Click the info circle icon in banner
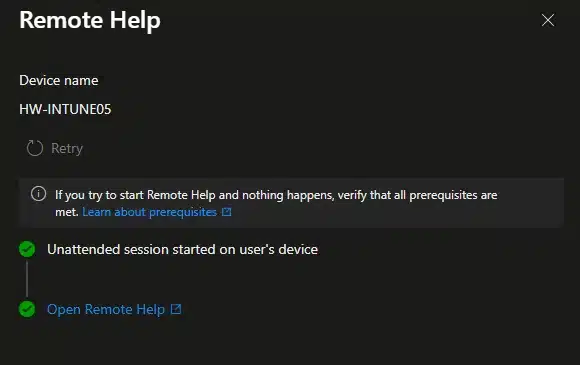Image resolution: width=580 pixels, height=365 pixels. click(x=38, y=193)
